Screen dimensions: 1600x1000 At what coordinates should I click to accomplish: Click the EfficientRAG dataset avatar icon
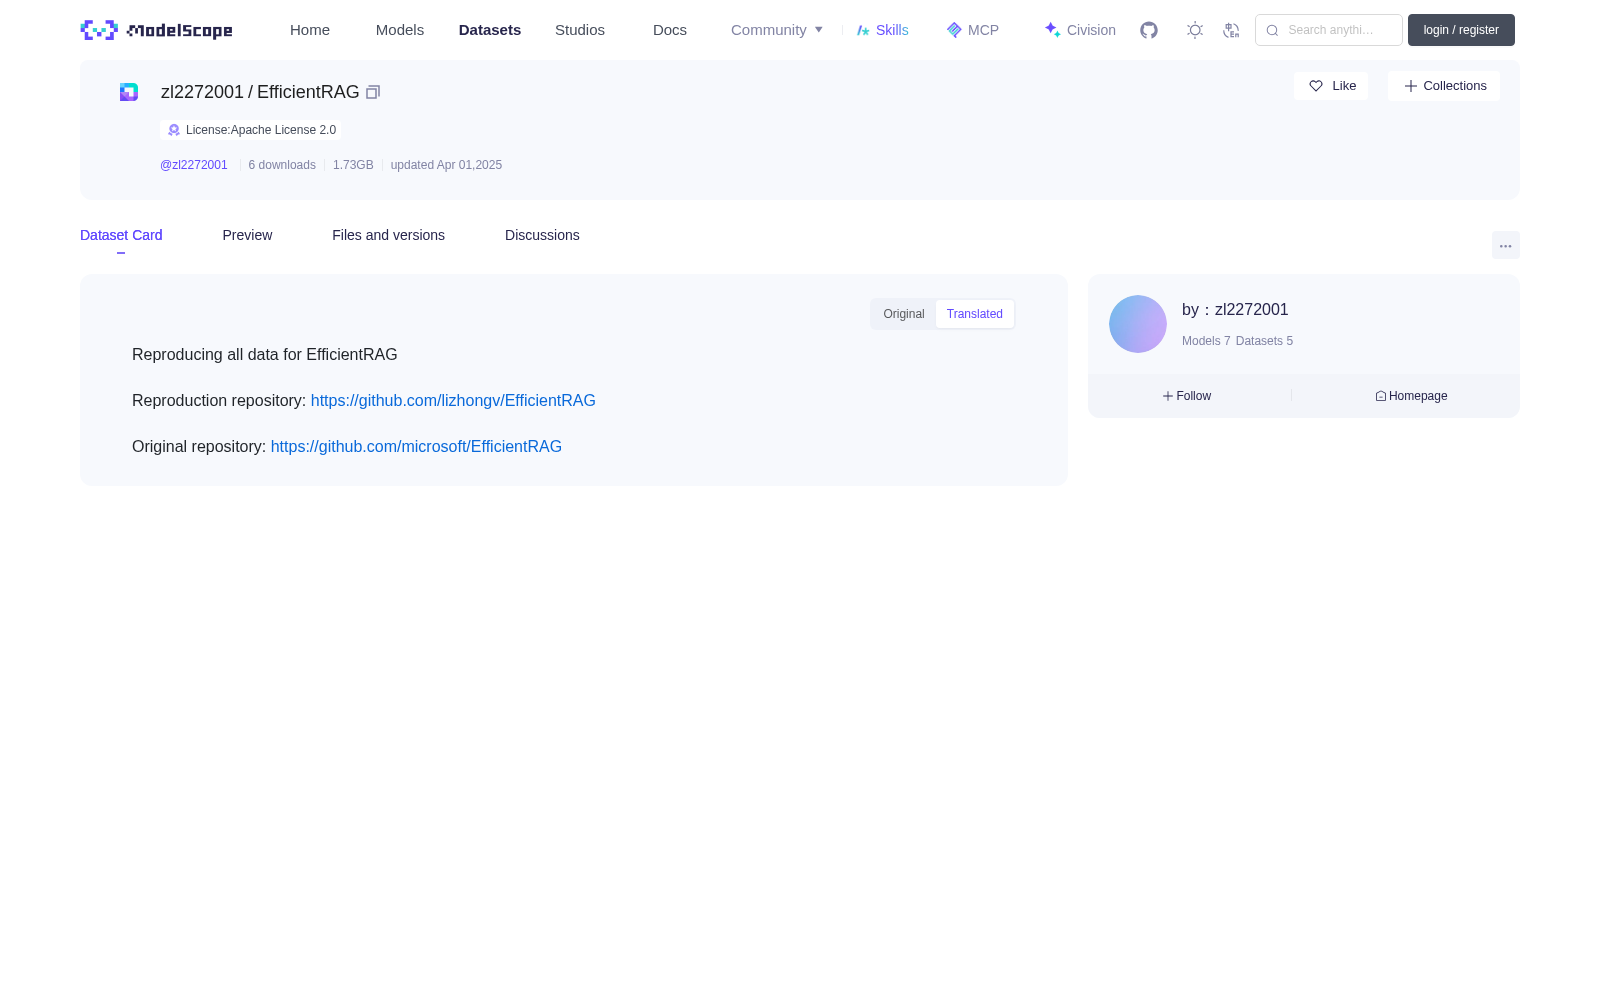click(129, 92)
